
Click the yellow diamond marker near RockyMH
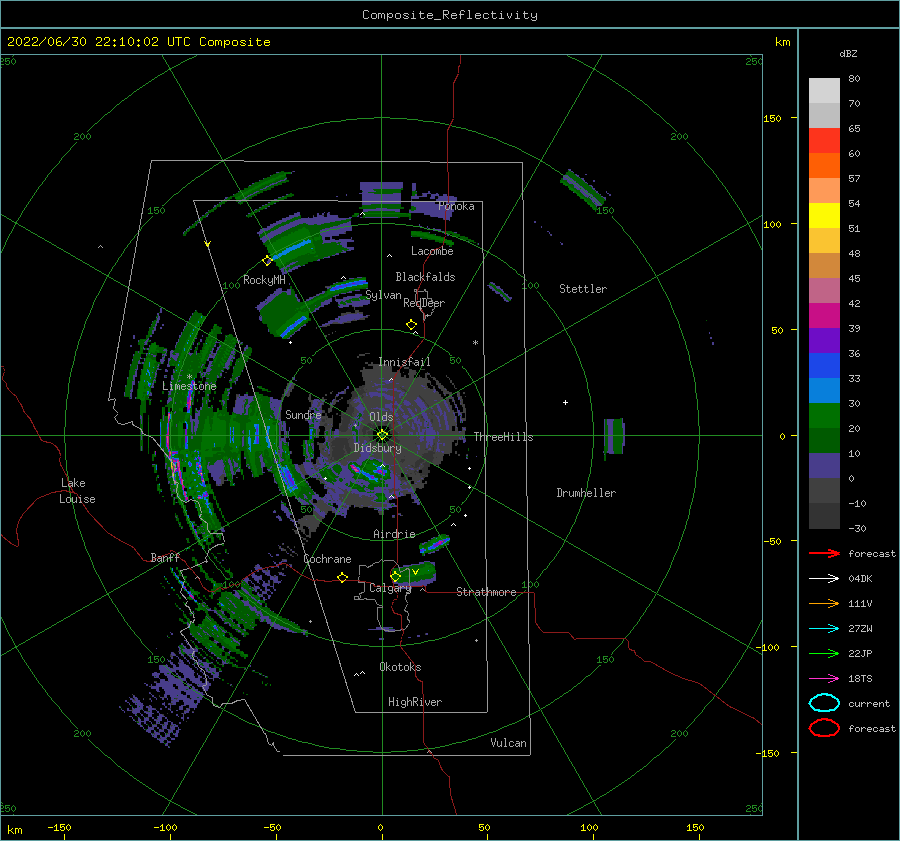point(267,261)
